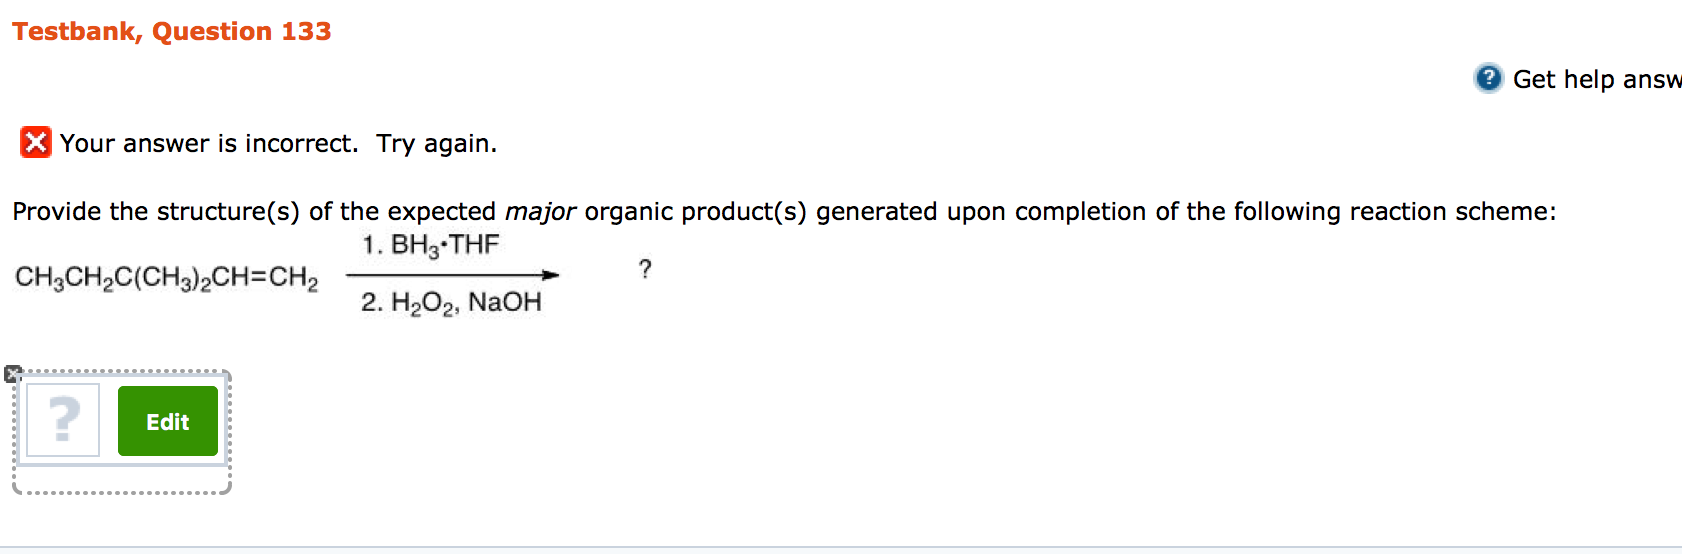
Task: Select the empty structure placeholder thumbnail
Action: point(63,420)
